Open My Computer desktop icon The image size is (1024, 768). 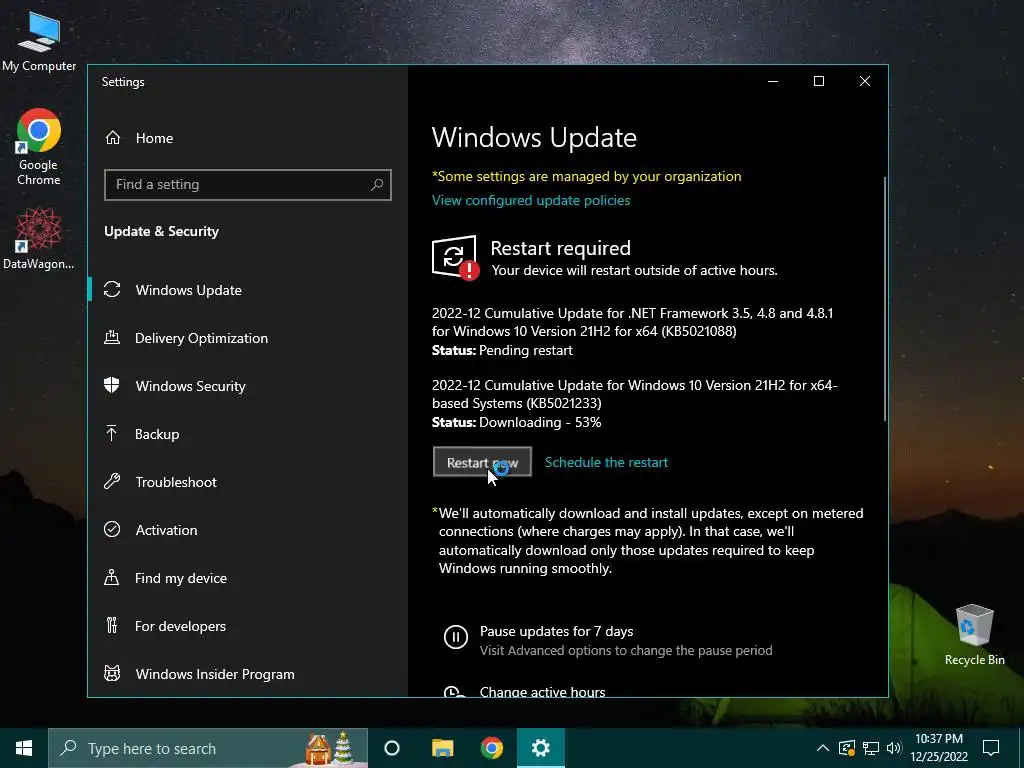click(x=39, y=41)
